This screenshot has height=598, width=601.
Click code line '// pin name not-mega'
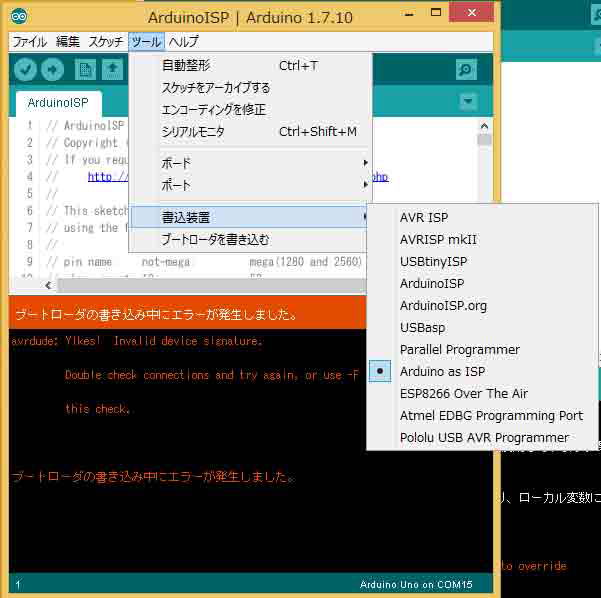pyautogui.click(x=118, y=262)
